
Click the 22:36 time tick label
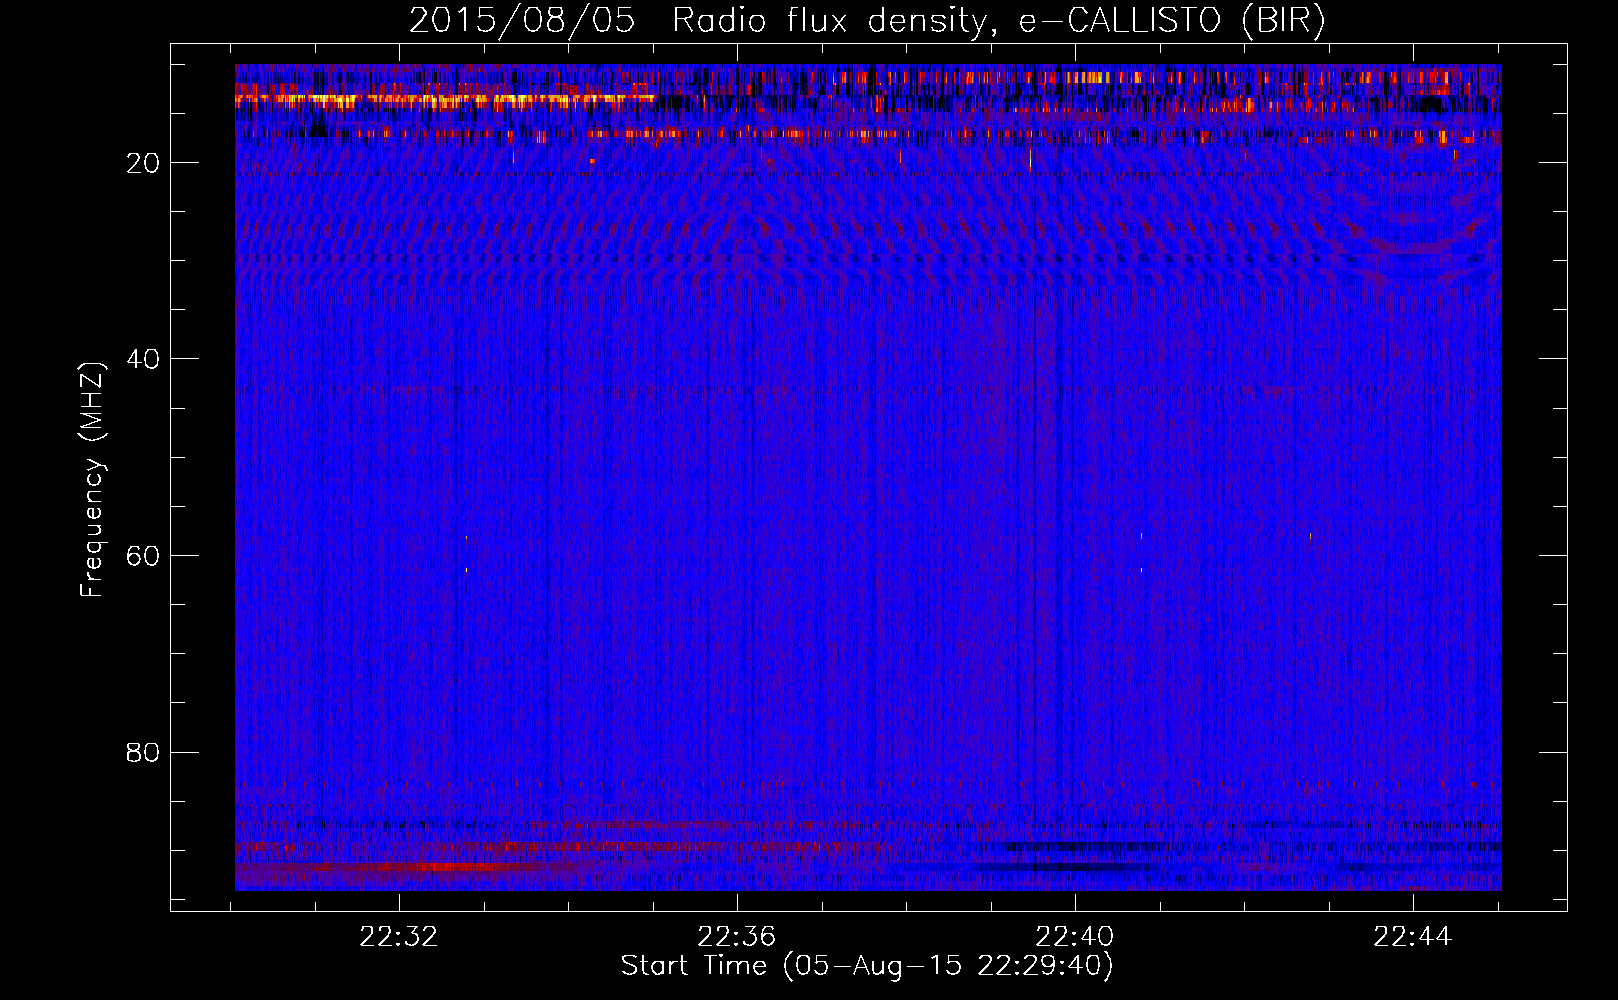click(737, 937)
